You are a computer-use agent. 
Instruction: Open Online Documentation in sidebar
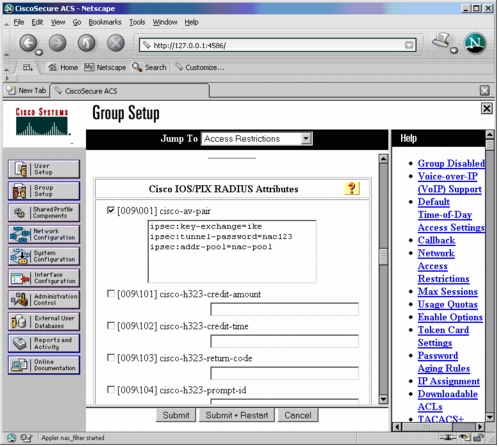[44, 365]
